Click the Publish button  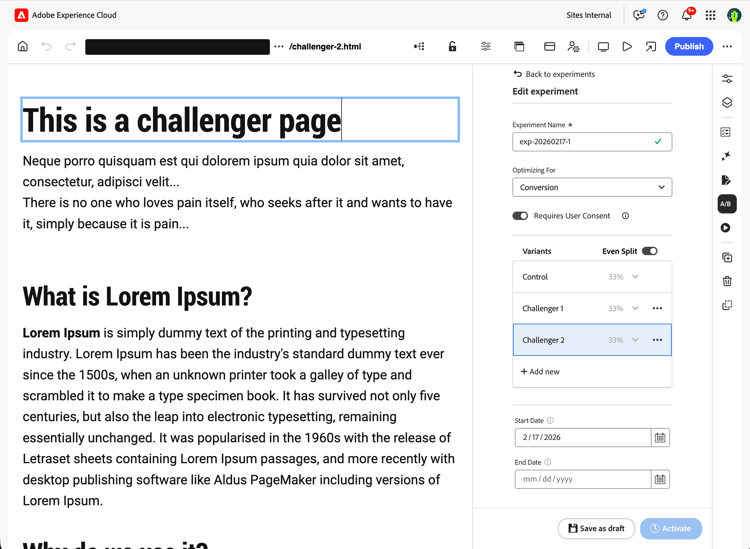[689, 46]
